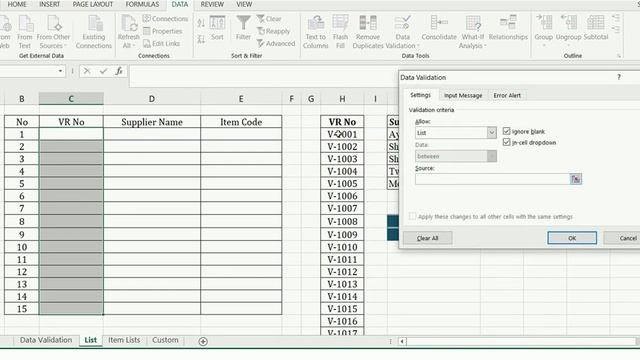Toggle the In-cell dropdown checkbox
This screenshot has width=640, height=360.
tap(507, 142)
